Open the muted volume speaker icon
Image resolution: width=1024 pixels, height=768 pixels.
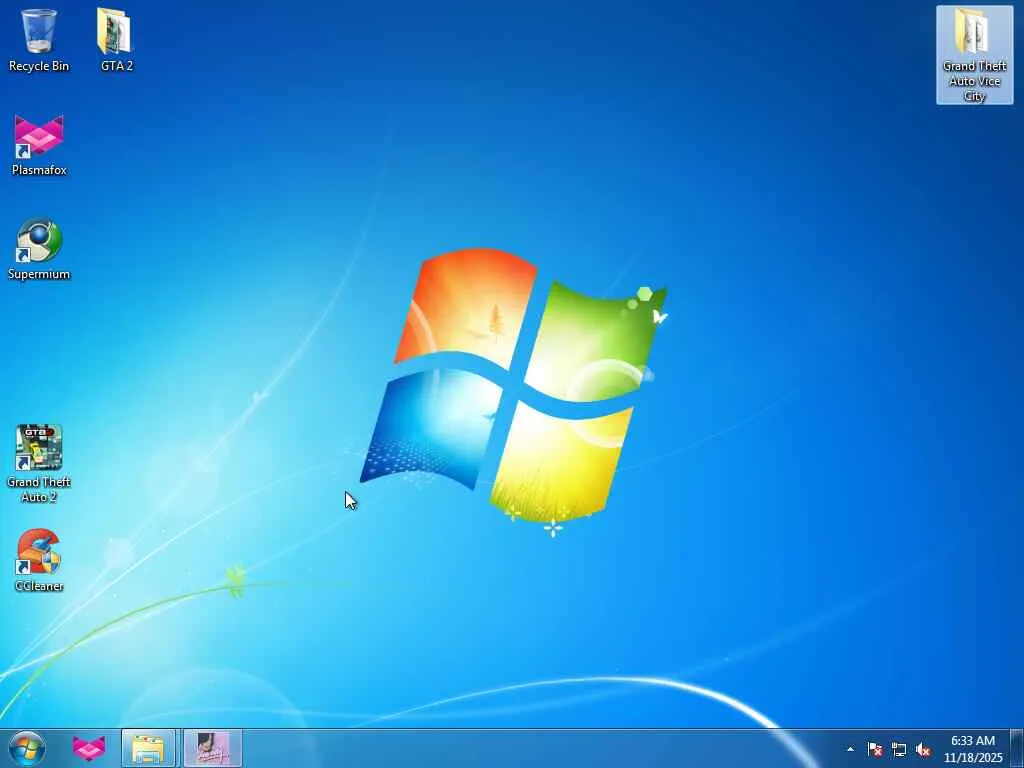coord(923,749)
